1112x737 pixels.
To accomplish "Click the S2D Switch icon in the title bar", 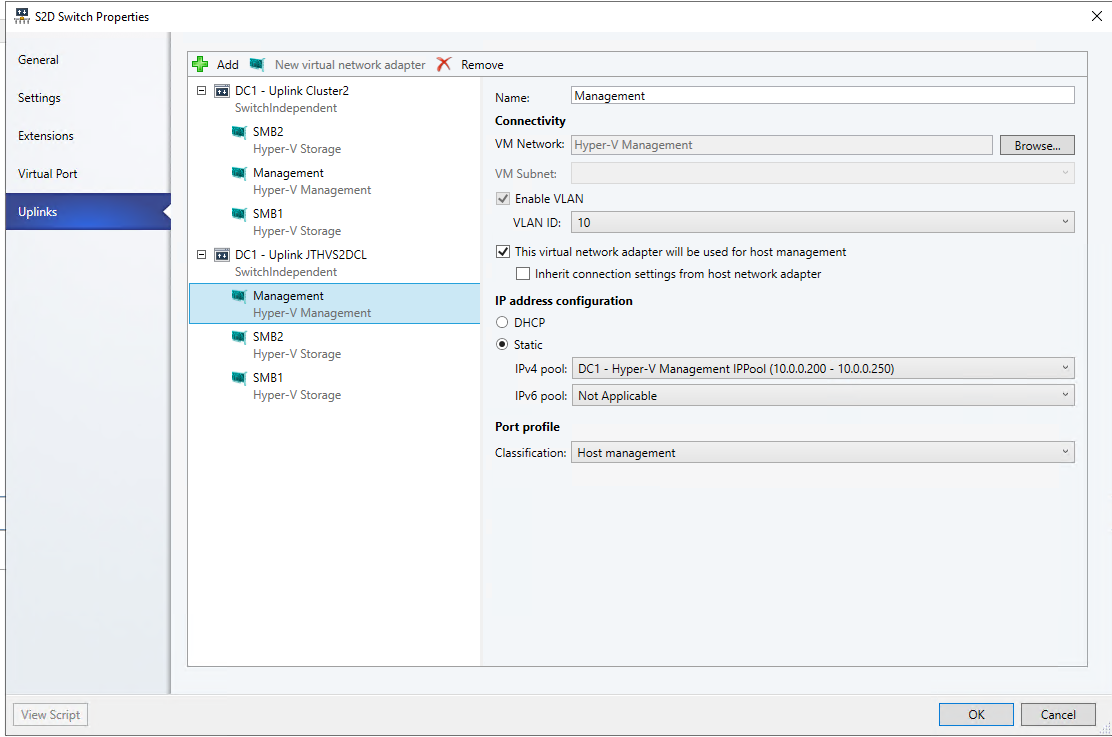I will (23, 15).
